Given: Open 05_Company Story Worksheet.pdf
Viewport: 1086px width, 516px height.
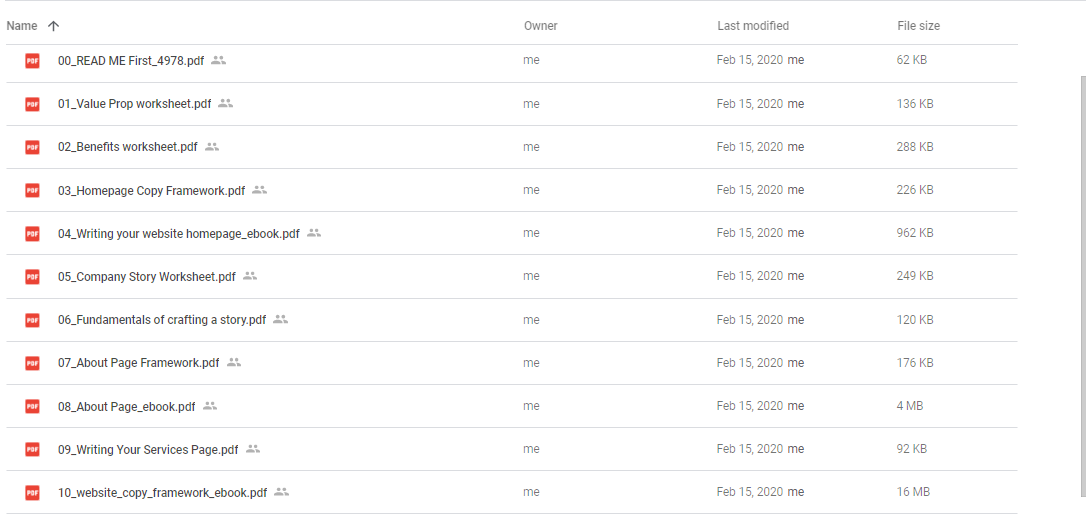Looking at the screenshot, I should [x=146, y=277].
